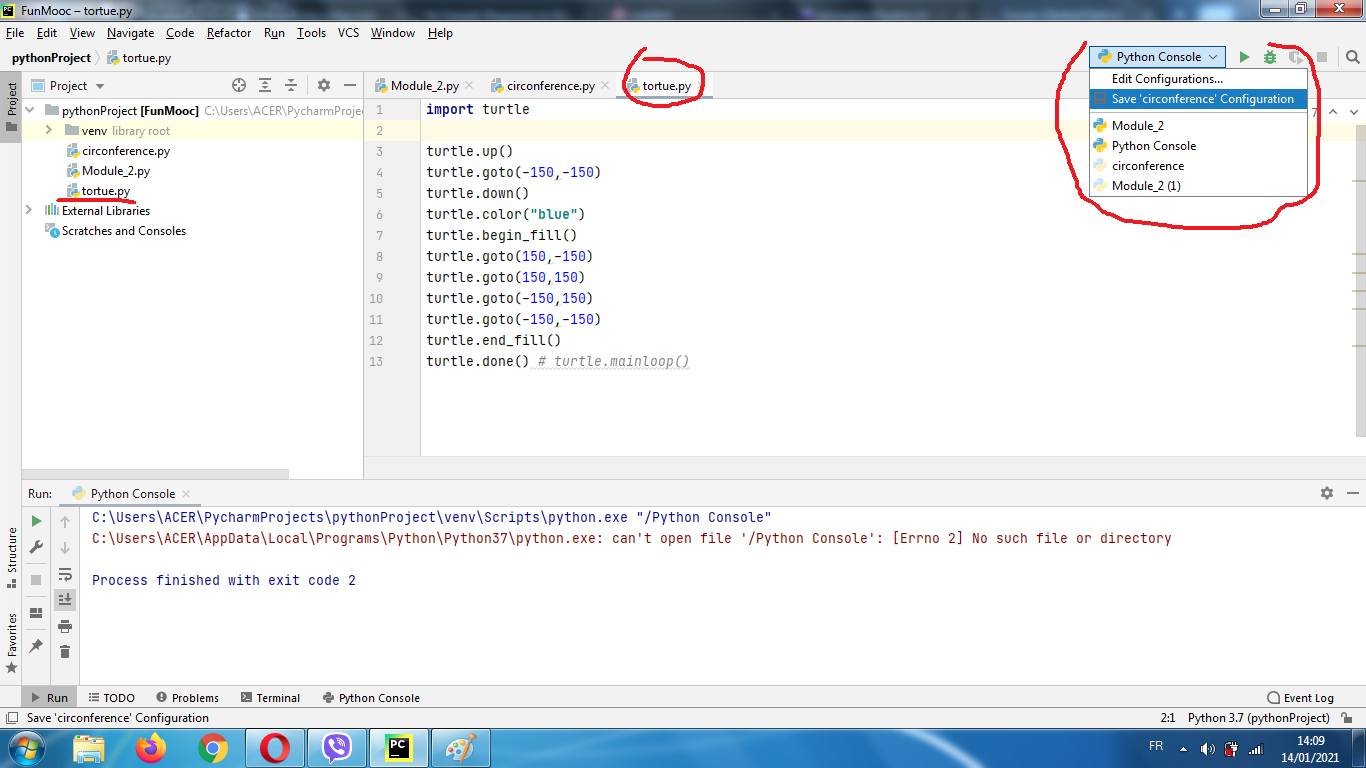Viewport: 1366px width, 768px height.
Task: Hide the Run tool window
Action: [x=1353, y=493]
